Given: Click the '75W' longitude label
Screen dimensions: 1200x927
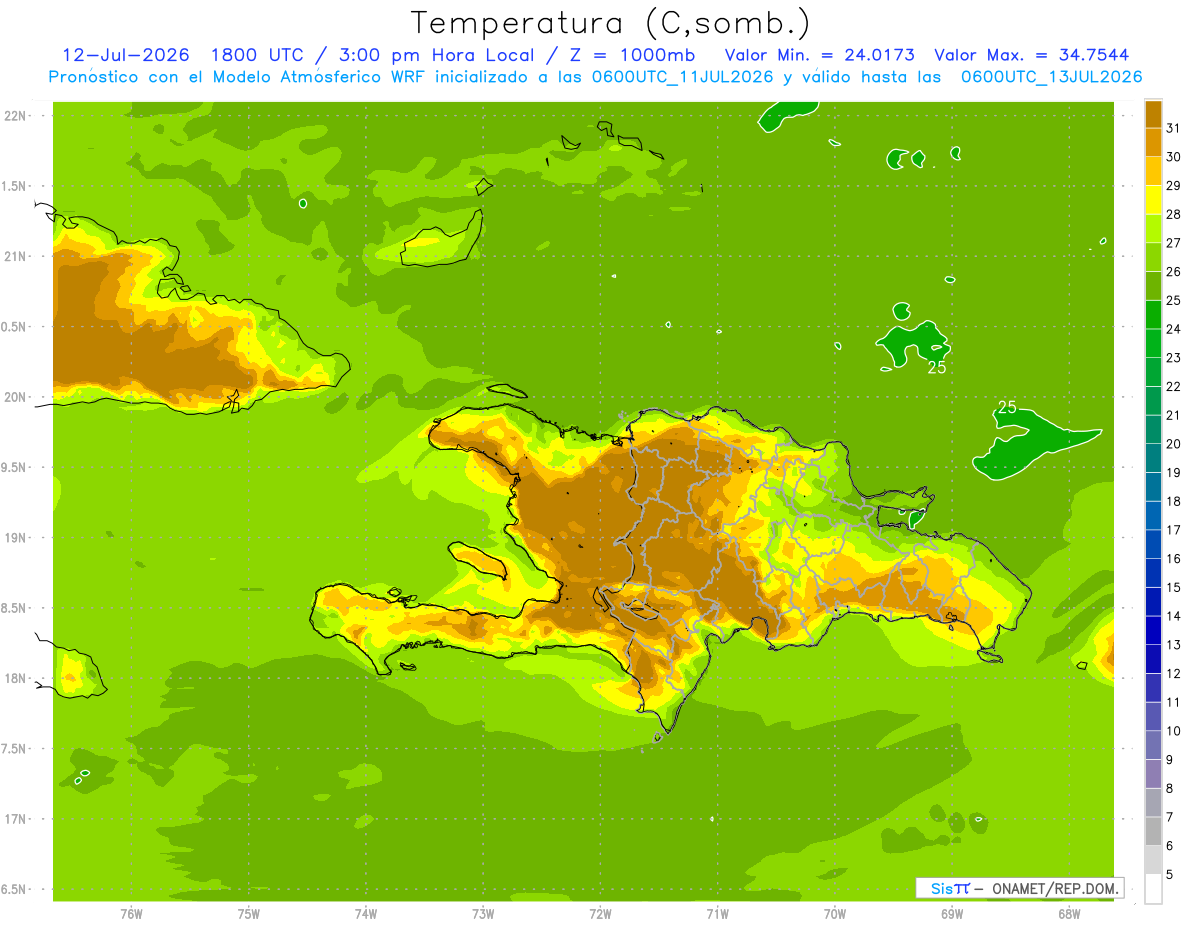Looking at the screenshot, I should click(x=248, y=914).
